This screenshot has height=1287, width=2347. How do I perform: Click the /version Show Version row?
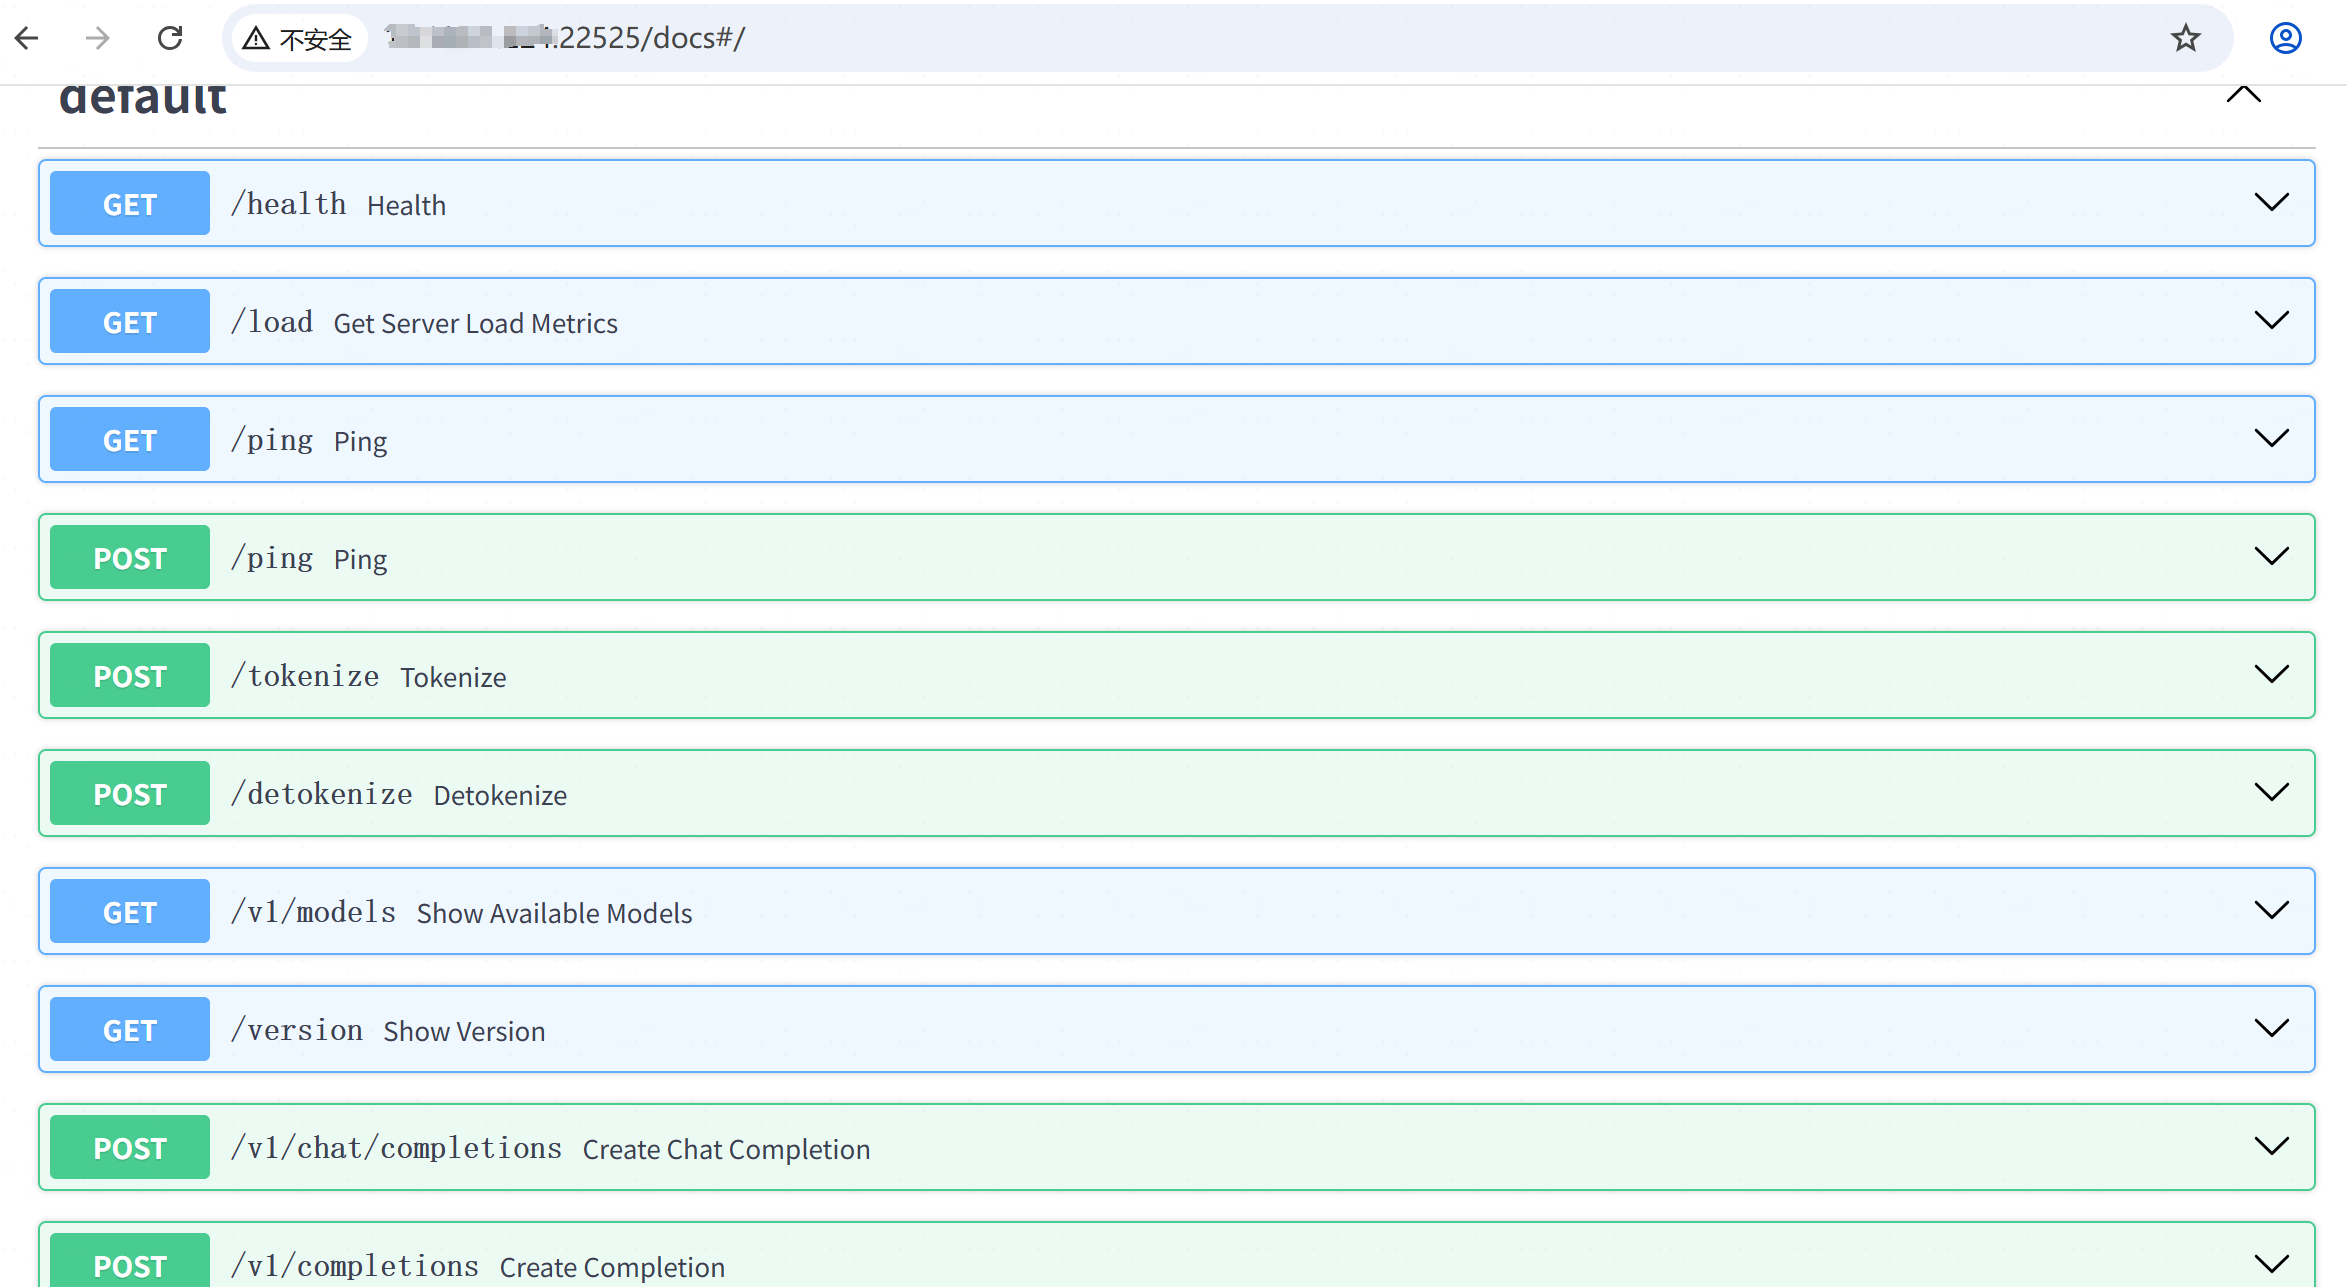pyautogui.click(x=464, y=1030)
